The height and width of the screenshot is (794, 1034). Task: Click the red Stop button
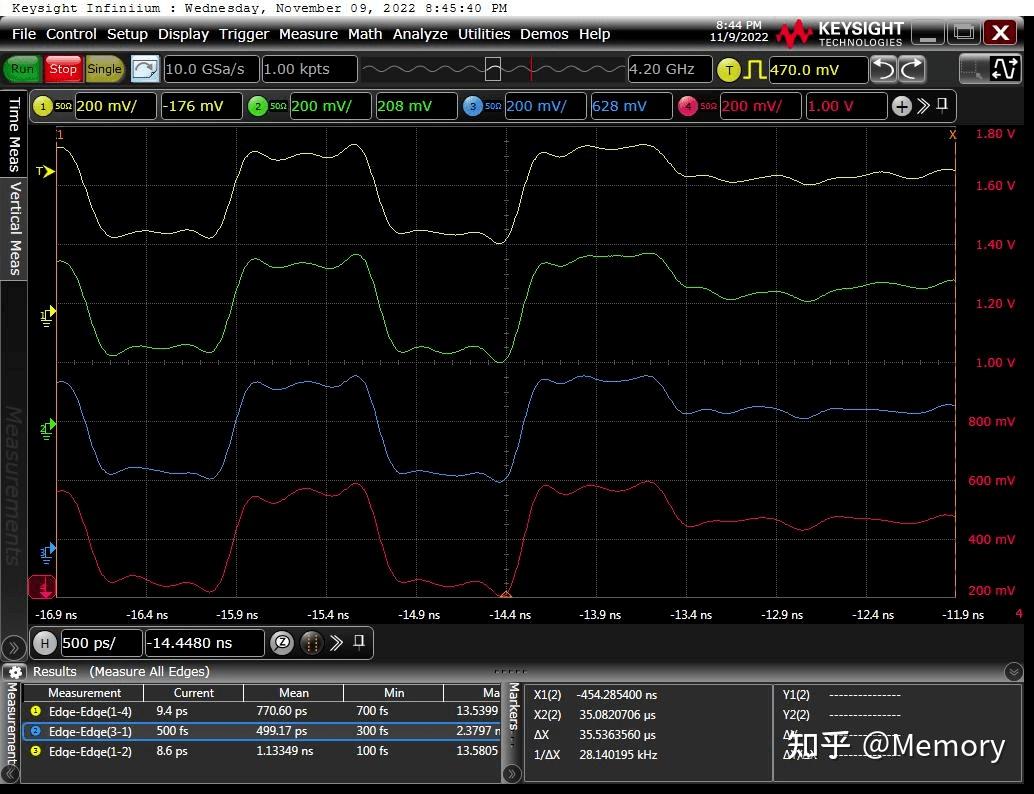[x=63, y=69]
